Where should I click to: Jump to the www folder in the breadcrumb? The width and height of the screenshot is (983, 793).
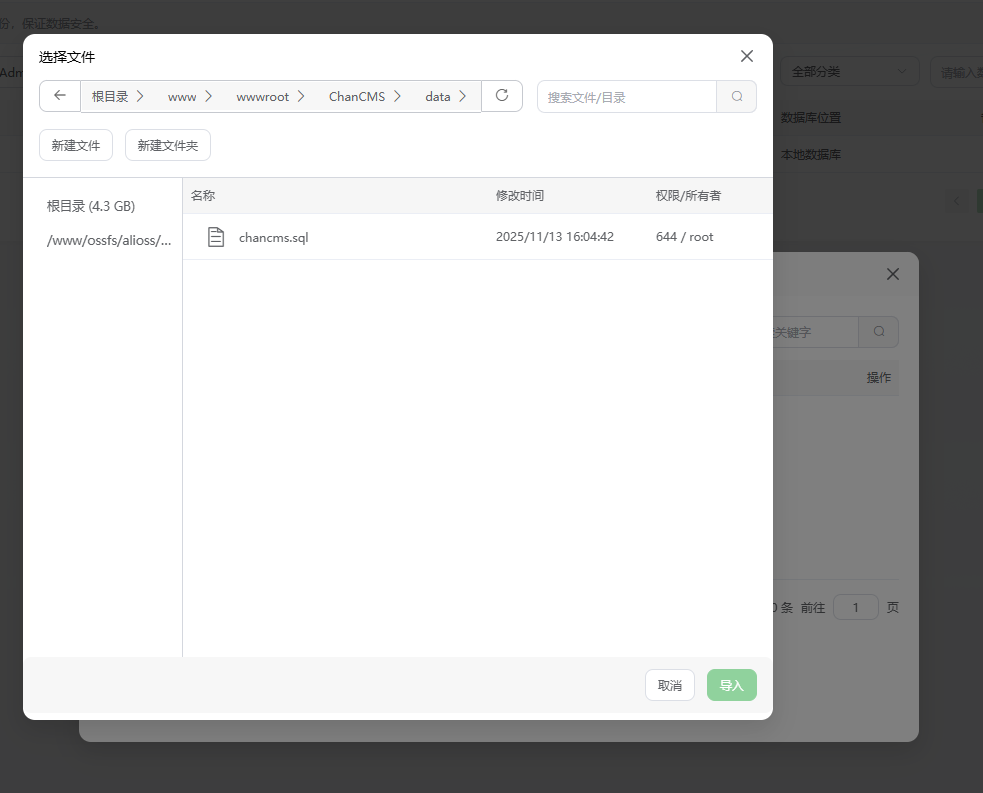pyautogui.click(x=182, y=97)
